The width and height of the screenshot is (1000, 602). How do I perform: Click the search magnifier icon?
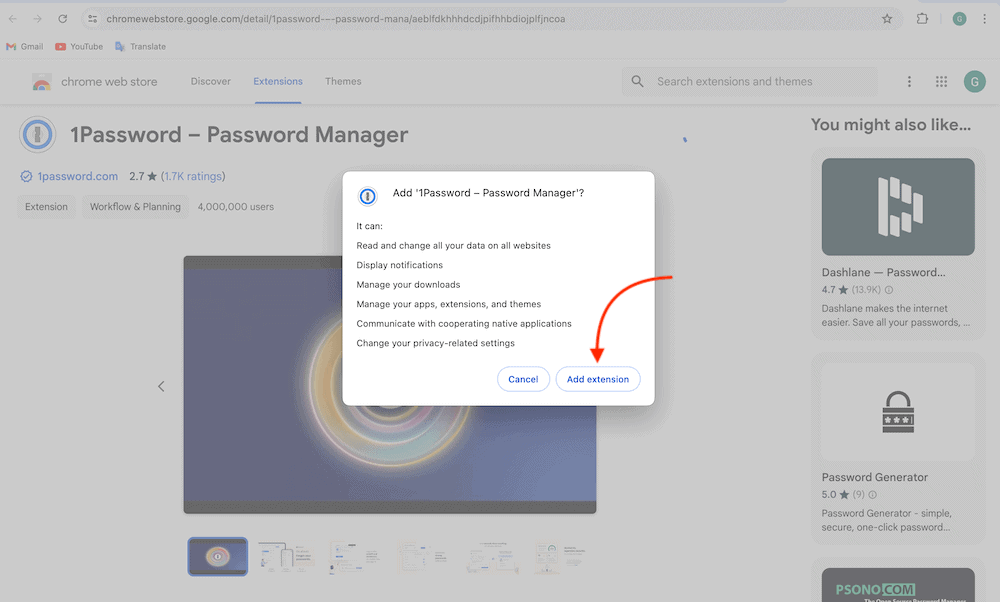point(637,82)
